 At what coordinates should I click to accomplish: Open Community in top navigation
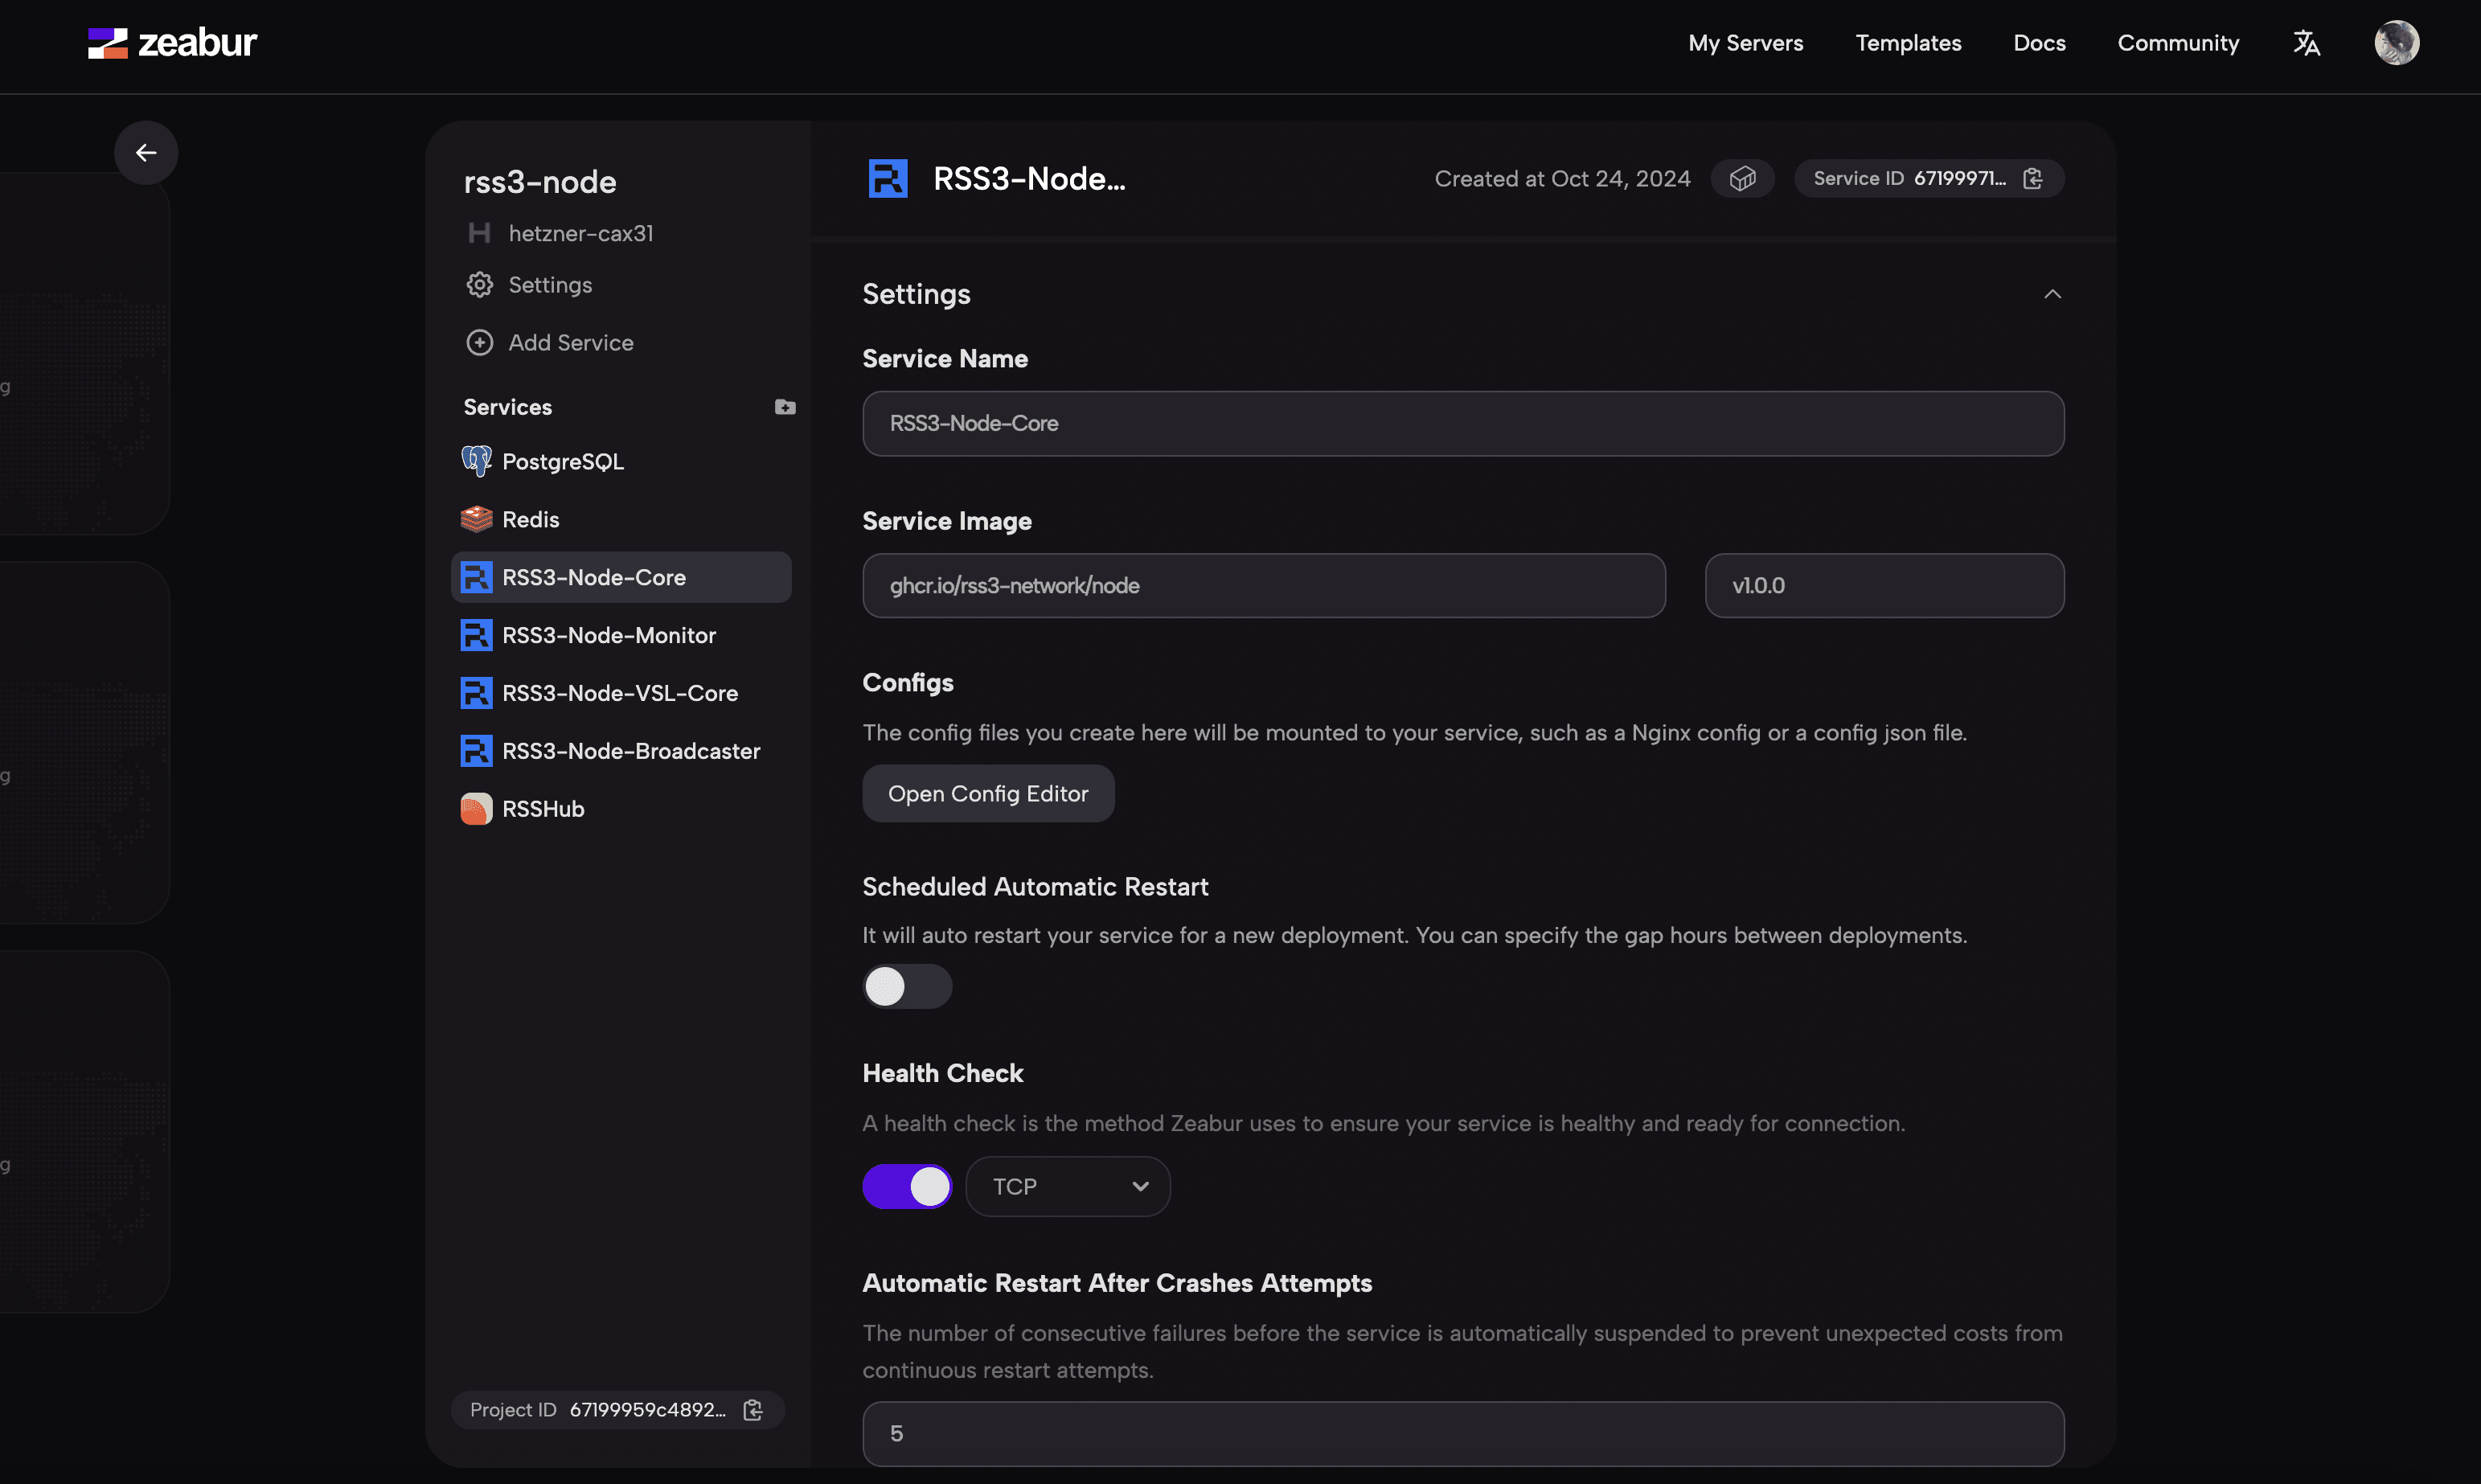point(2178,43)
